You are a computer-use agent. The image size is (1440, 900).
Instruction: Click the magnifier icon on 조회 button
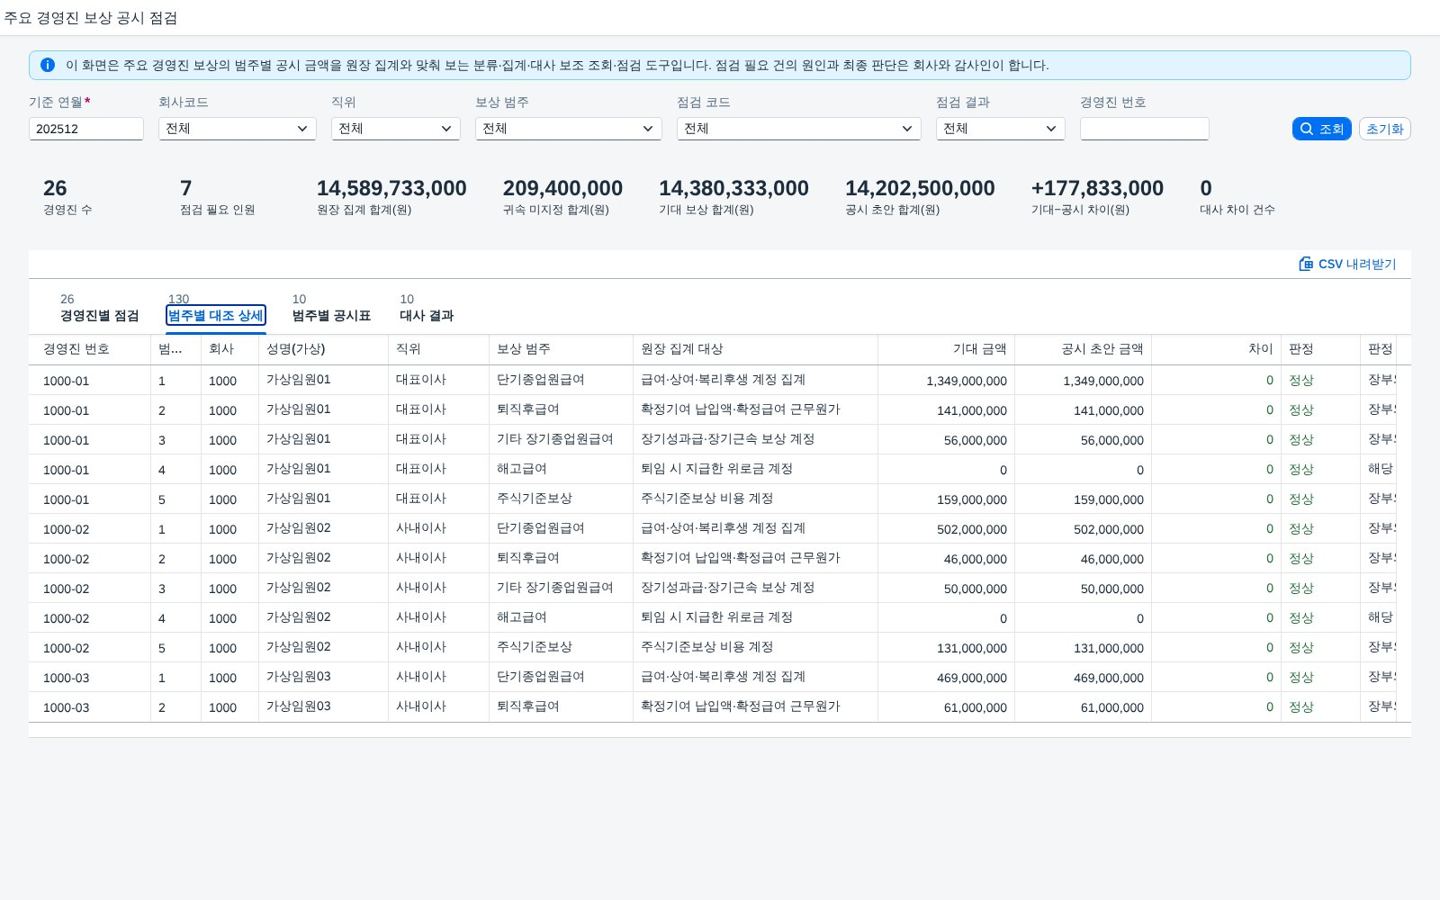[1306, 129]
